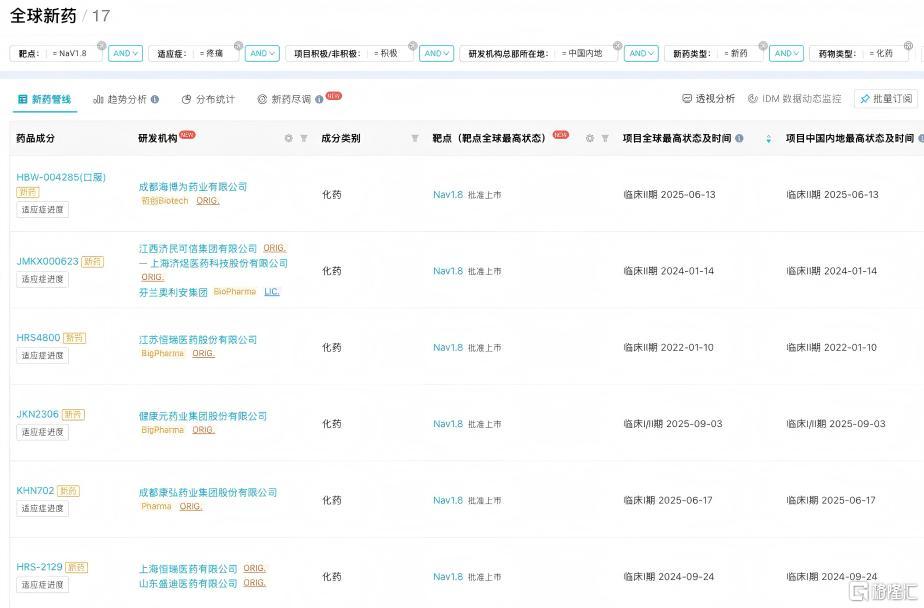Viewport: 924px width, 608px height.
Task: Switch to the 分布统计 tab
Action: tap(208, 100)
